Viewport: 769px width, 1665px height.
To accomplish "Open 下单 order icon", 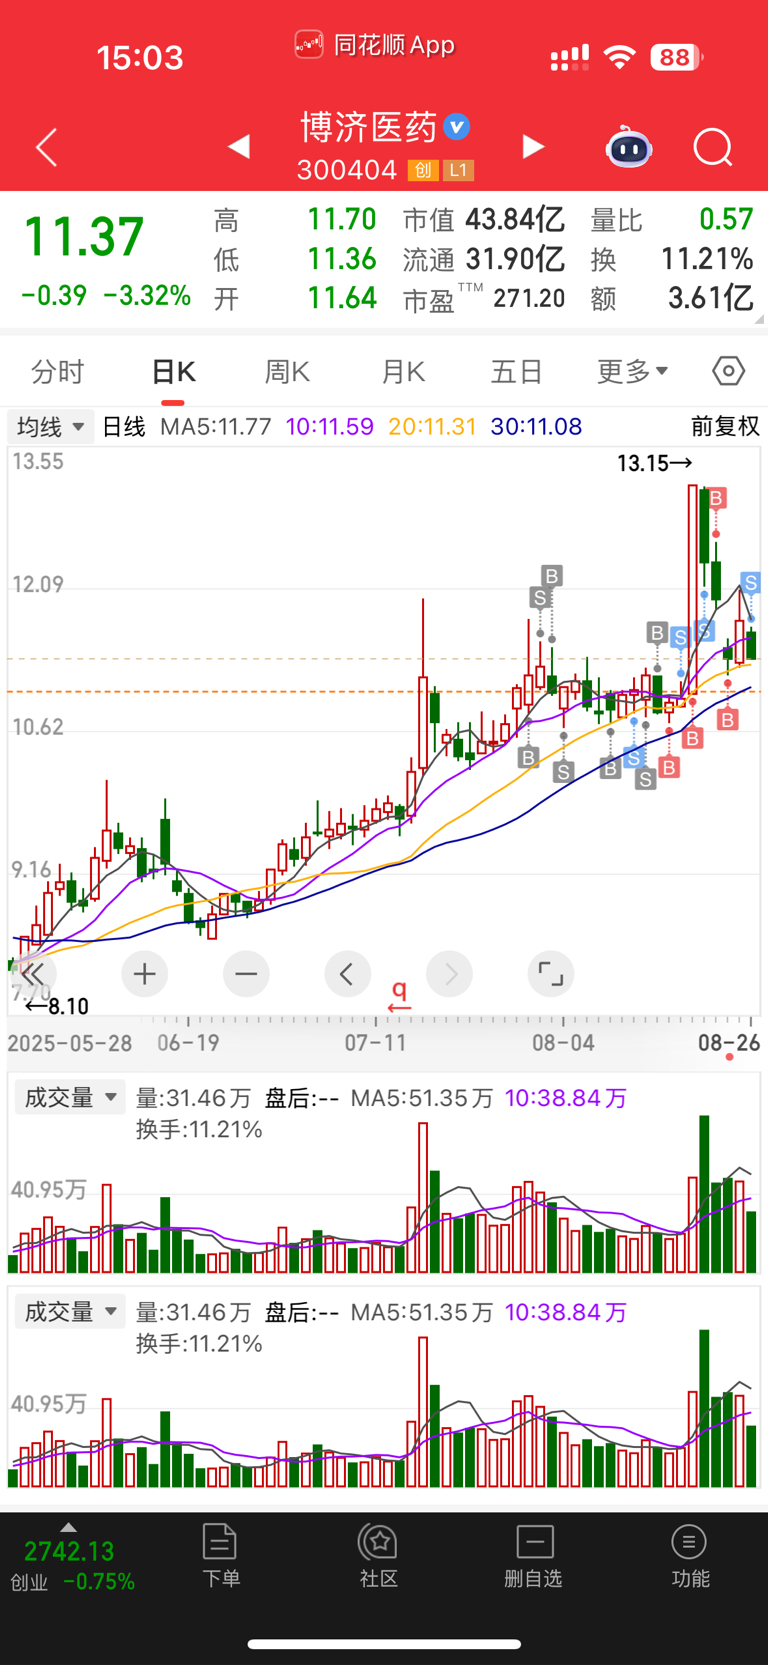I will 220,1555.
